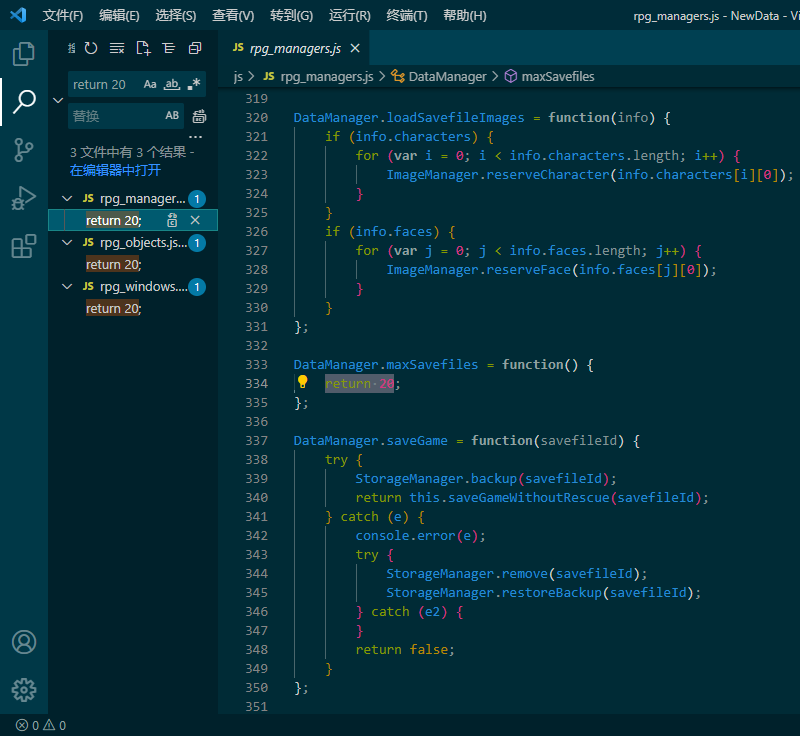Open the Extensions view
Viewport: 800px width, 736px height.
click(23, 246)
